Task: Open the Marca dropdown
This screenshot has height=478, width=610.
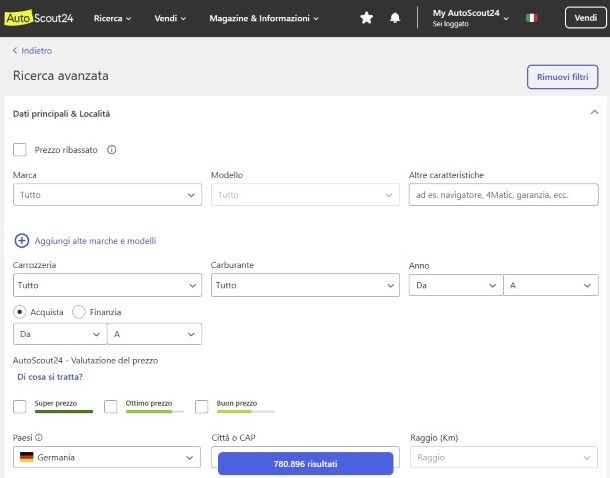Action: [107, 195]
